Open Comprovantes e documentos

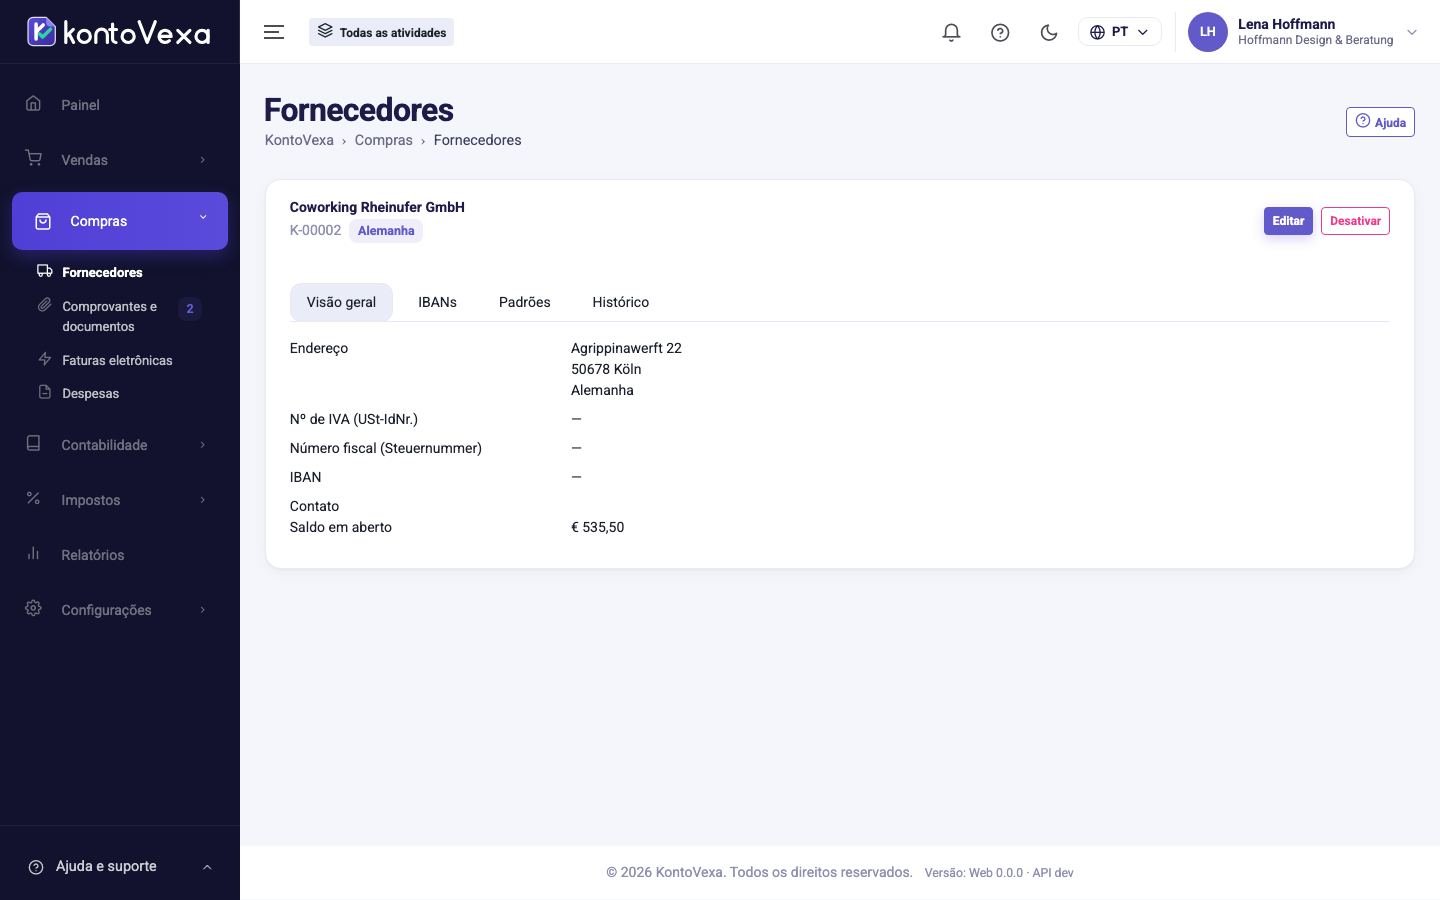tap(110, 316)
